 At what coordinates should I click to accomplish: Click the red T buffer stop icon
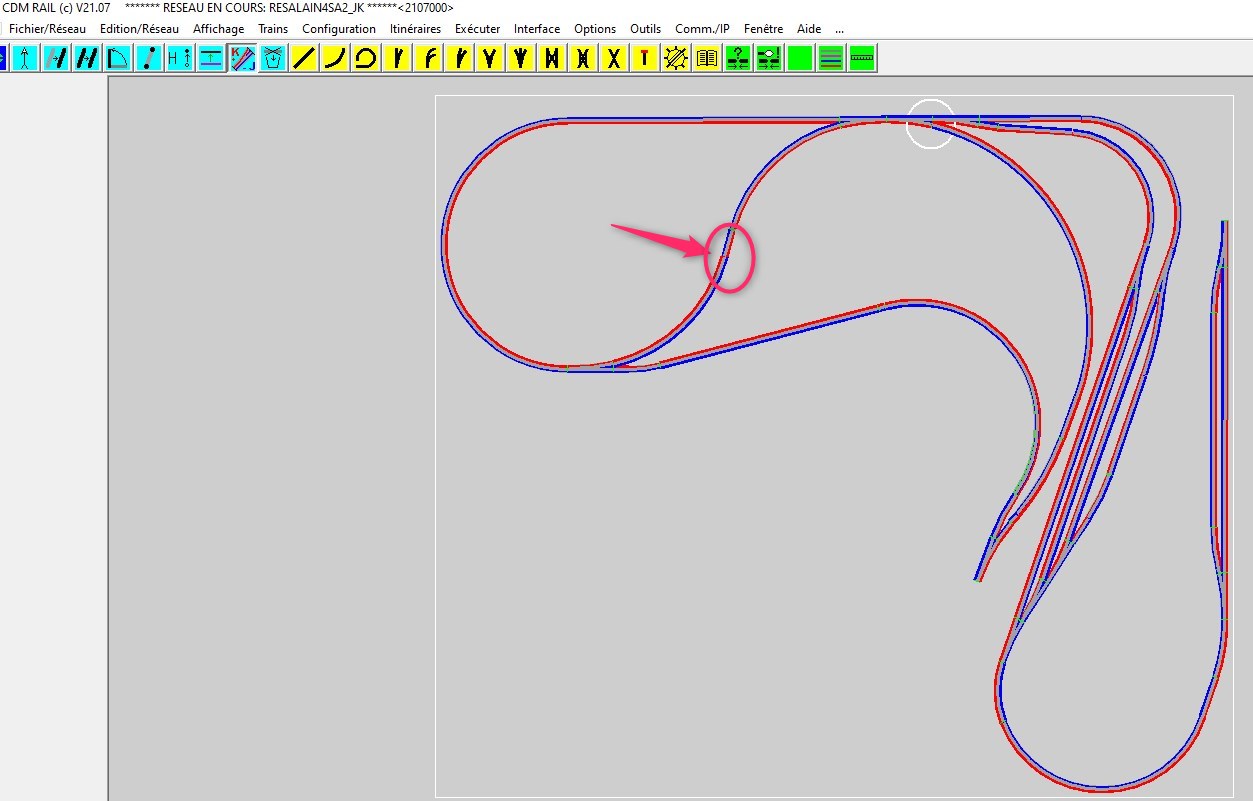645,58
